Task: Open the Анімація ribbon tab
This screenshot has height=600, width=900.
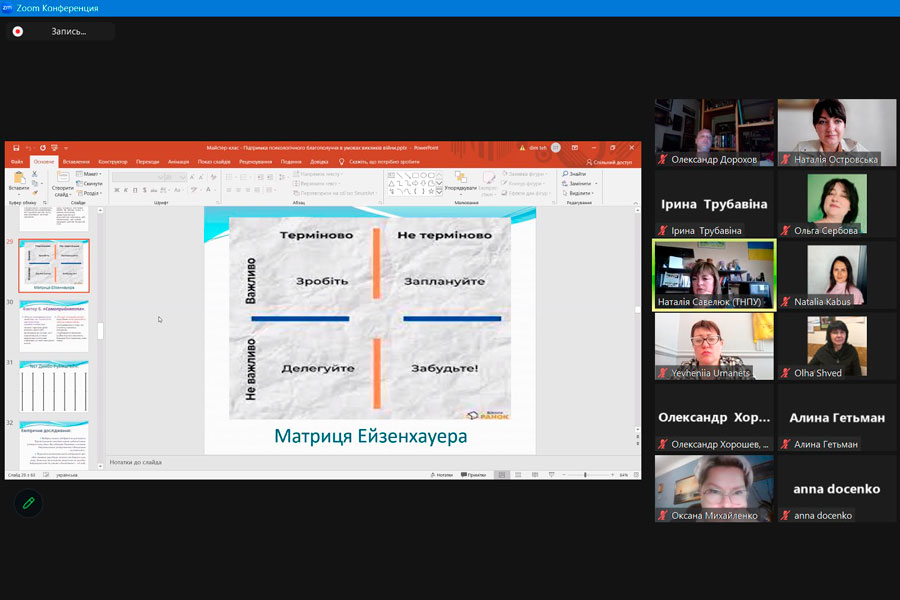Action: click(x=178, y=161)
